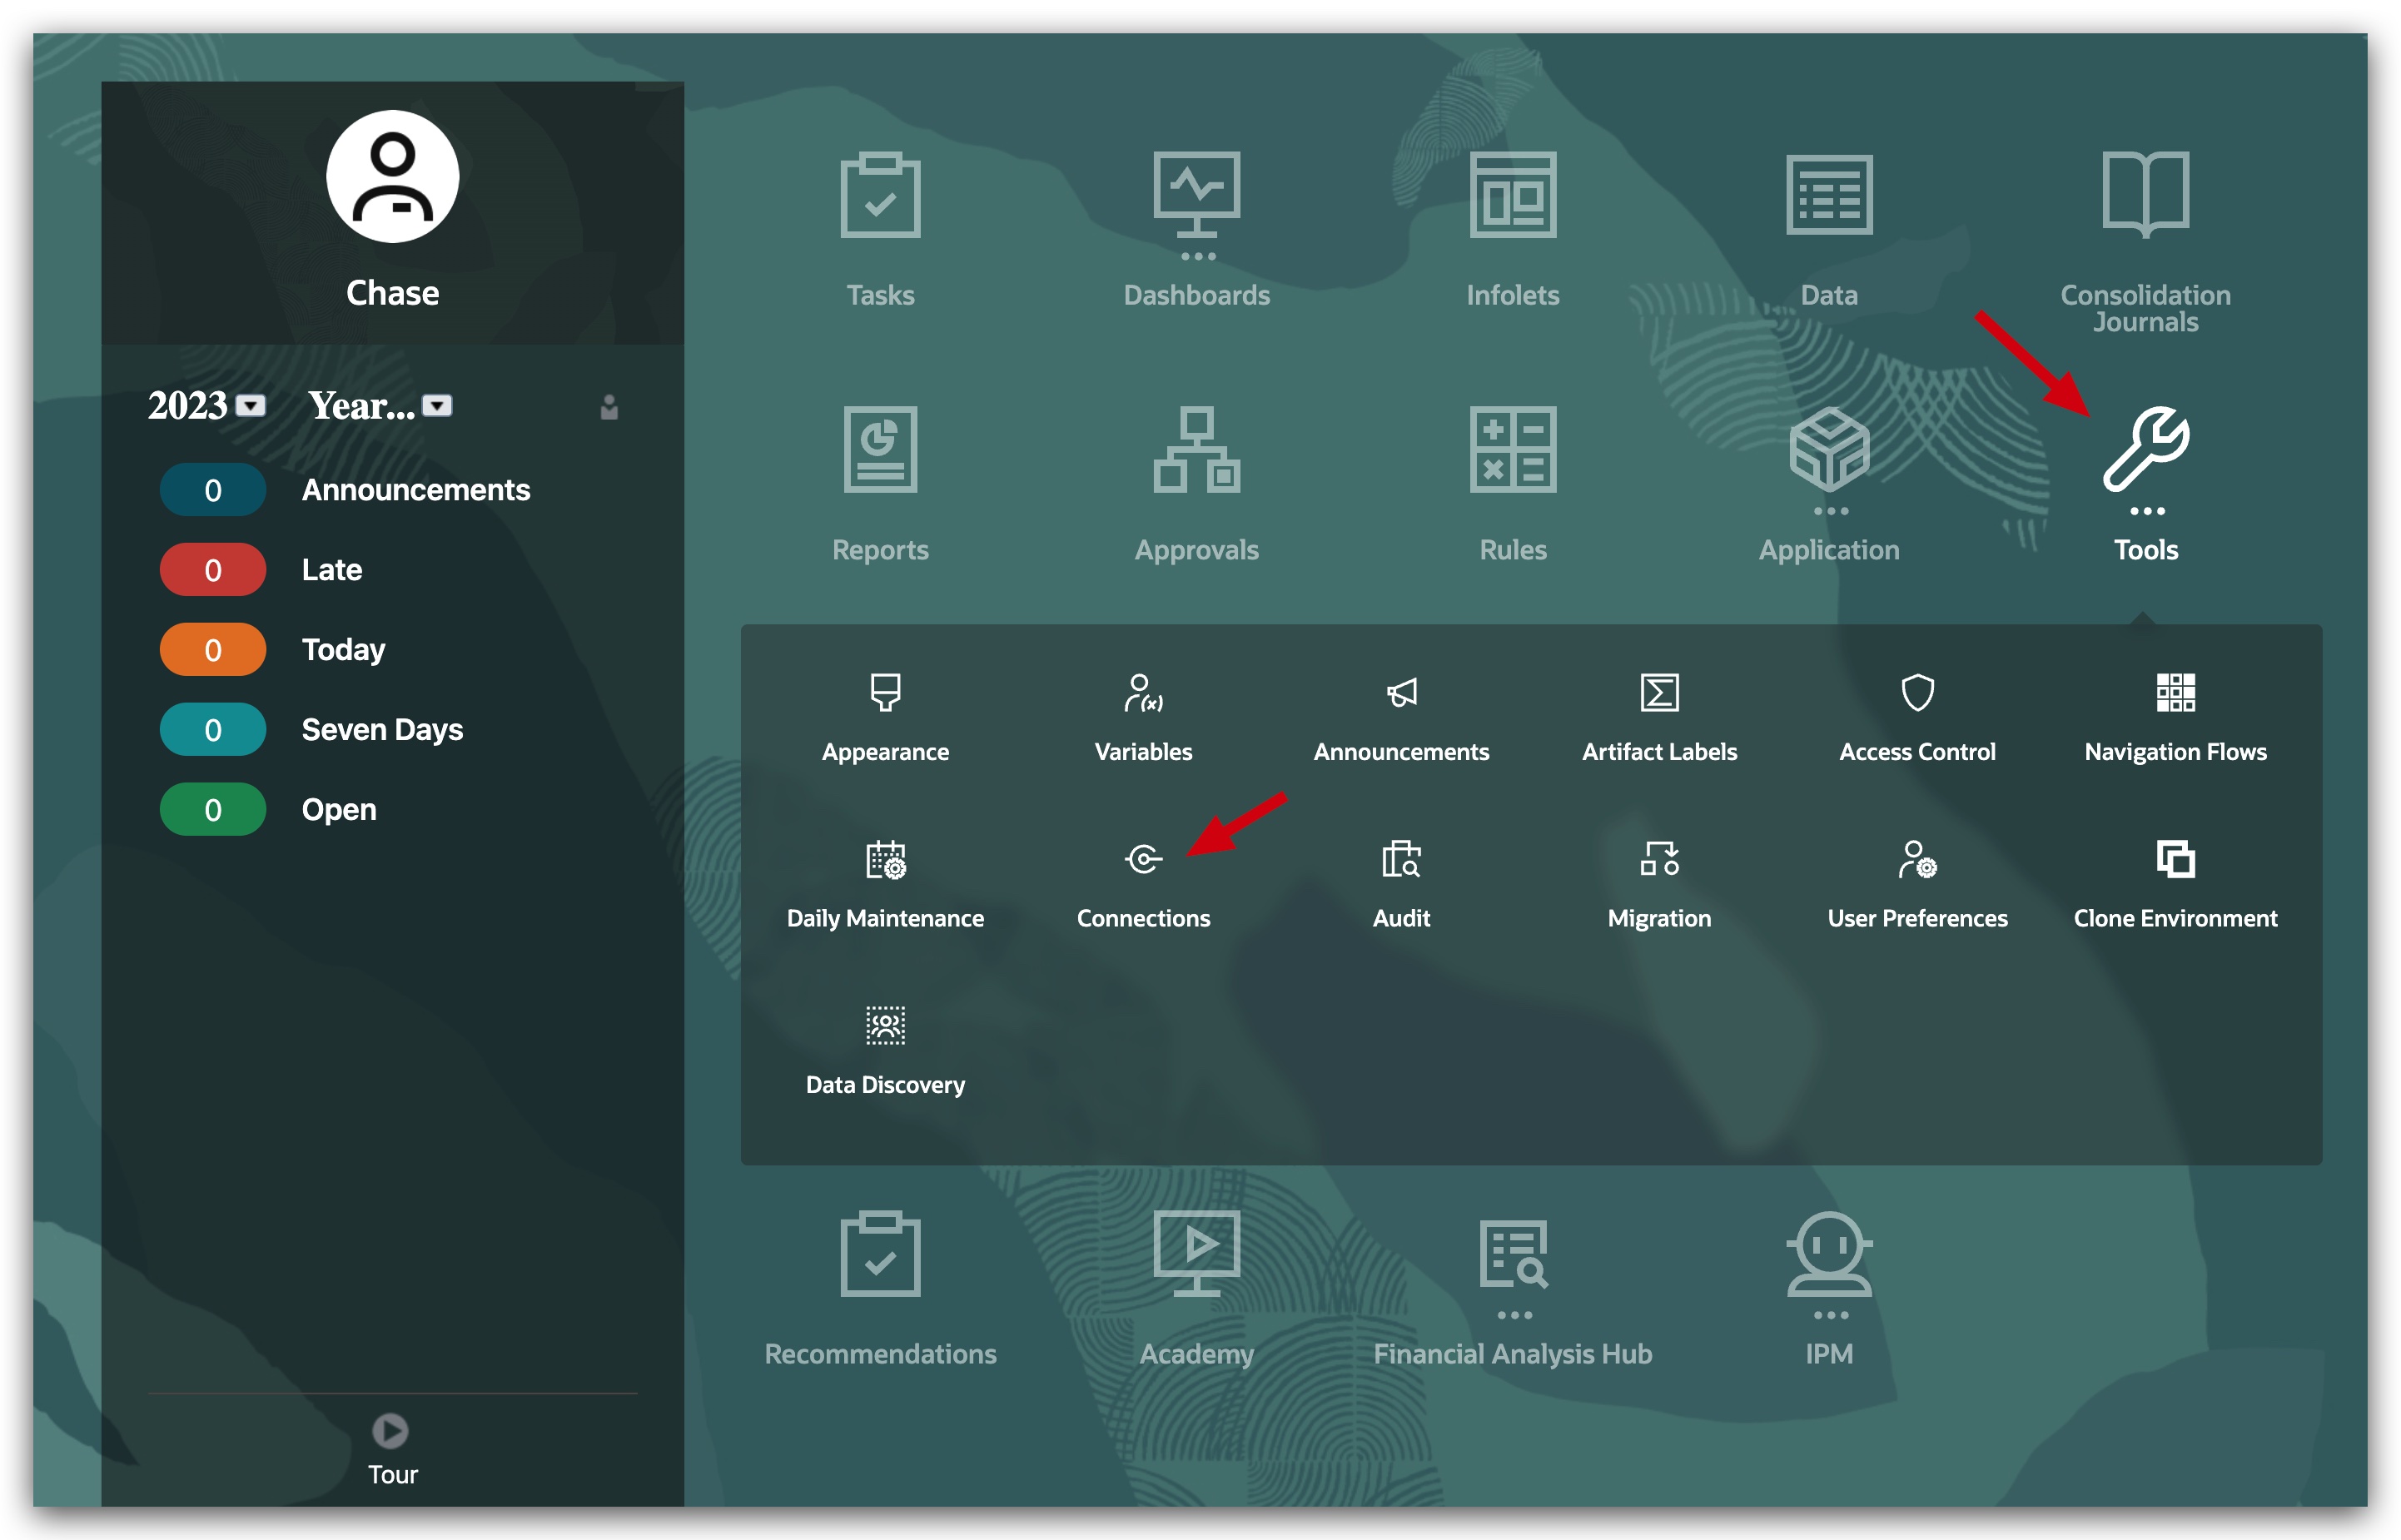Open the Audit icon

coord(1401,859)
